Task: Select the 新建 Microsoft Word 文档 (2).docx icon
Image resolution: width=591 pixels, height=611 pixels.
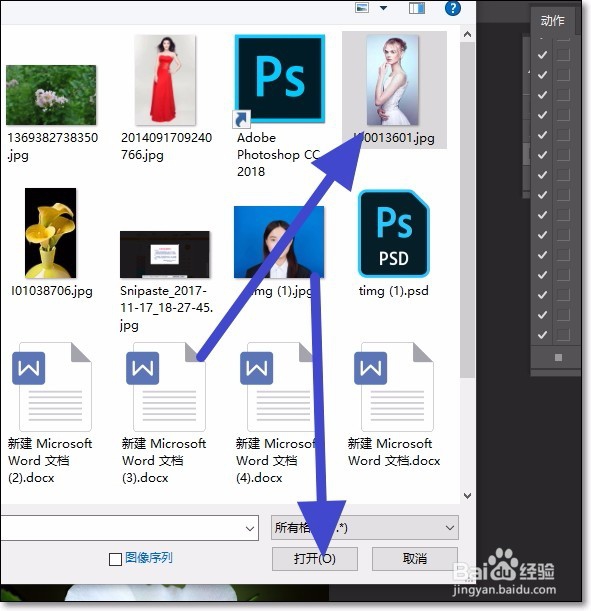Action: (x=51, y=387)
